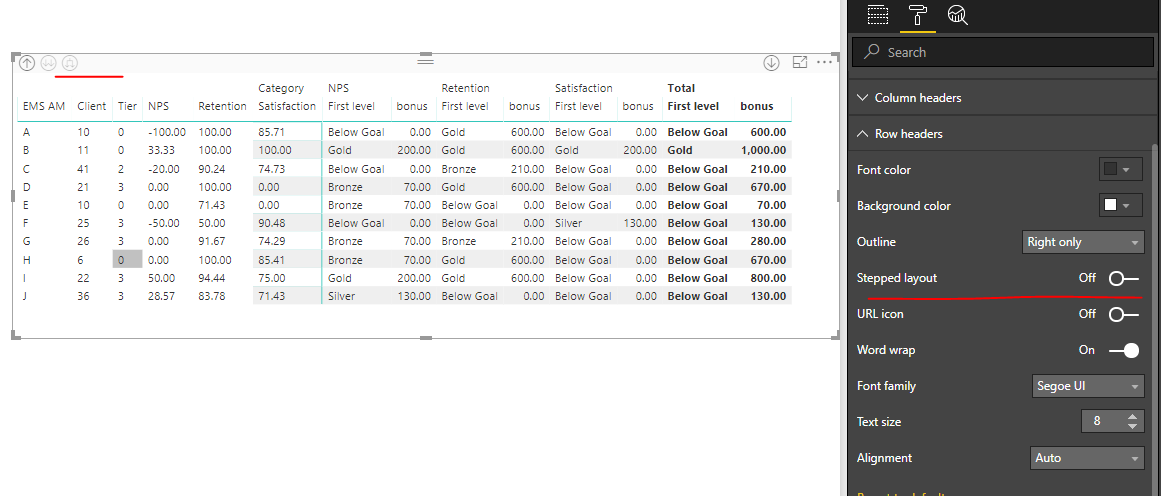Open the More options ellipsis menu

(824, 63)
